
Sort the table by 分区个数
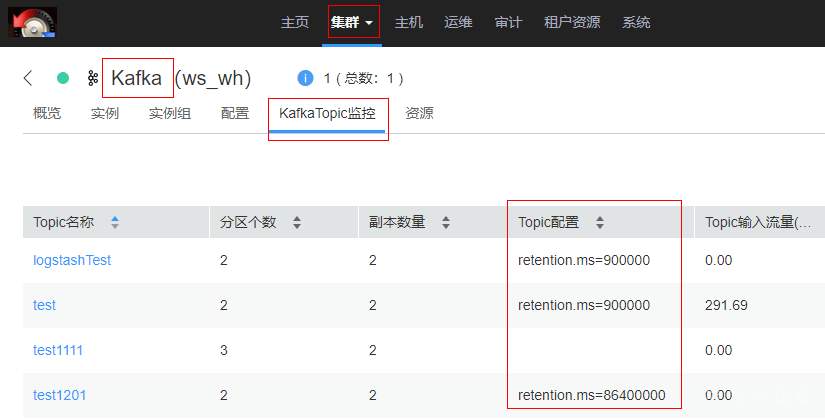click(297, 223)
